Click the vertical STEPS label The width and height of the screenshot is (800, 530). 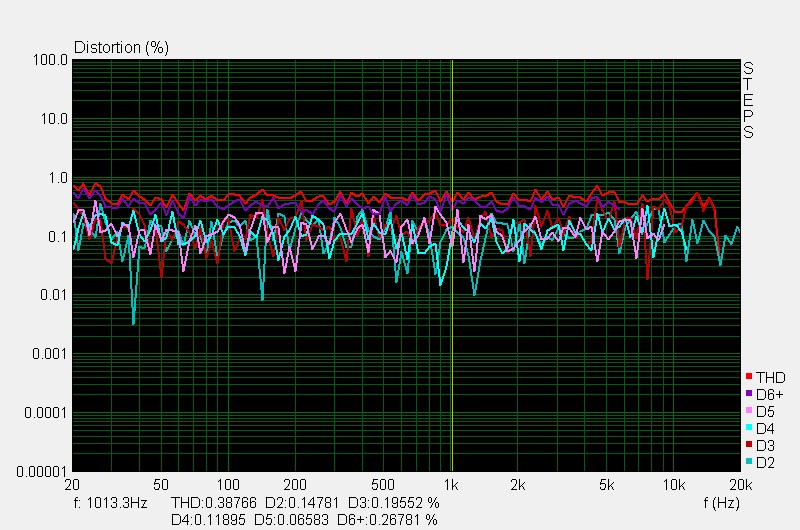pos(748,100)
